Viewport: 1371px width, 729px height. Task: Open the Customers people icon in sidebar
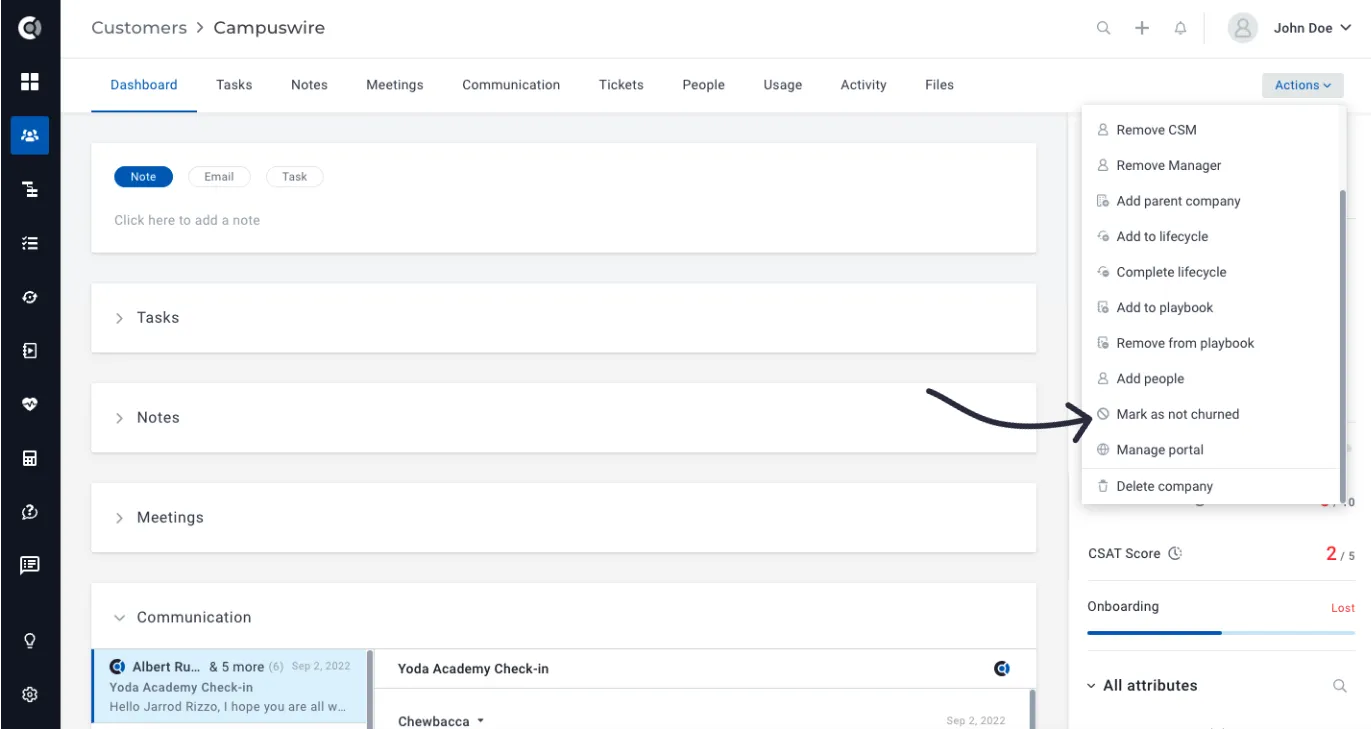pyautogui.click(x=30, y=135)
